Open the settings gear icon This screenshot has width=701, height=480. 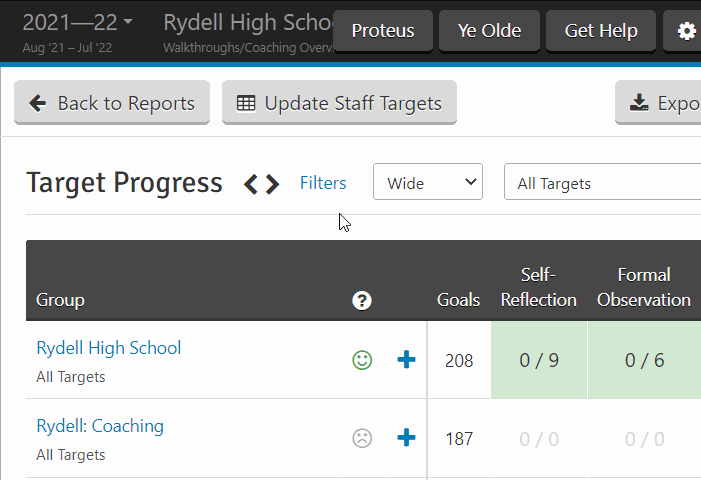coord(686,31)
